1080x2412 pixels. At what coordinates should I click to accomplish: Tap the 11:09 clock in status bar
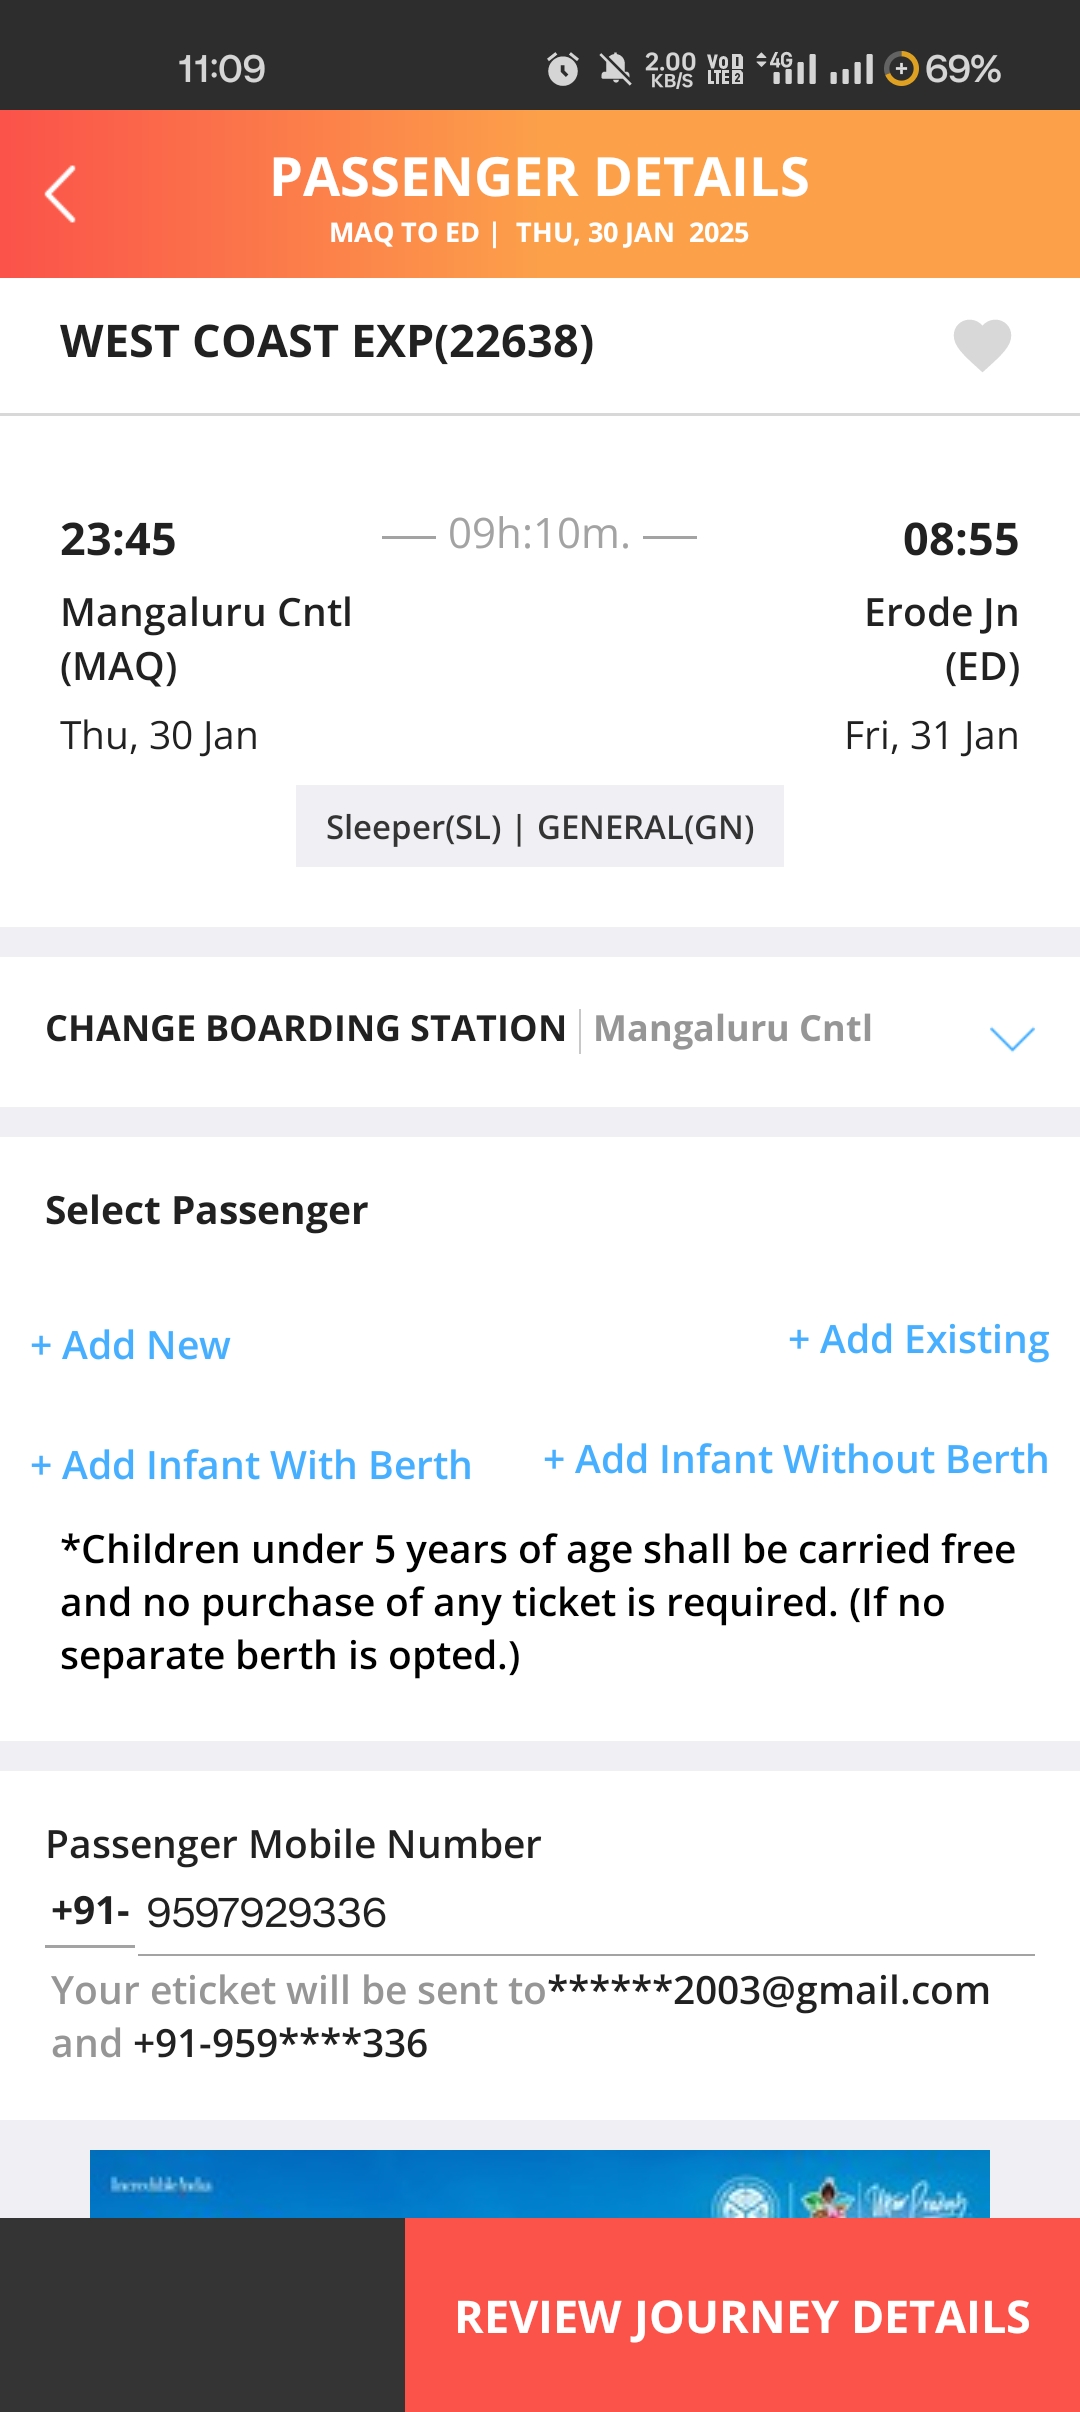tap(221, 69)
